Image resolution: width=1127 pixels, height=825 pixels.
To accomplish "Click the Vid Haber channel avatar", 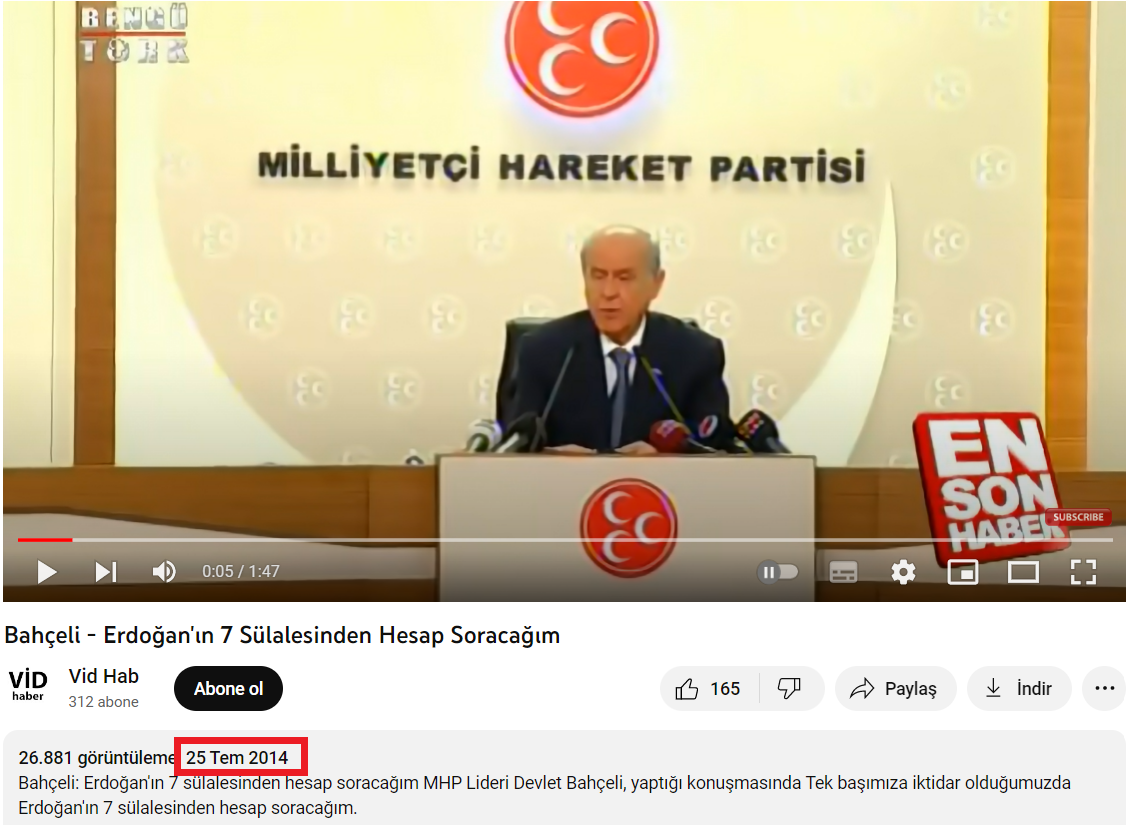I will click(28, 687).
